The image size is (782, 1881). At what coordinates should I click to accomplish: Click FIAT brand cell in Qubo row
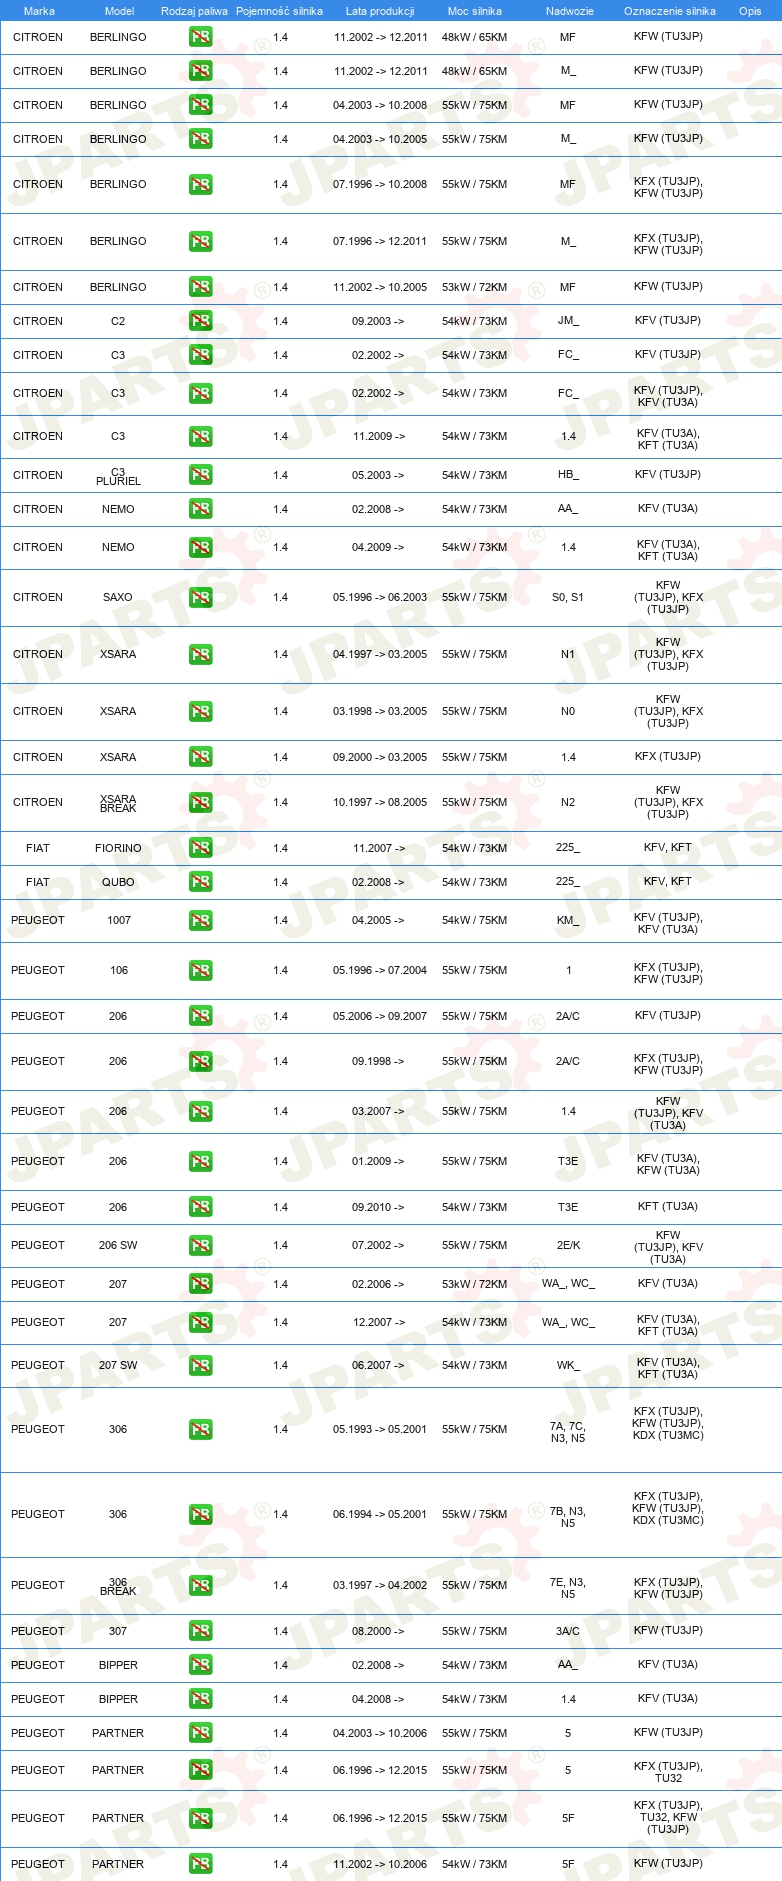pos(38,882)
